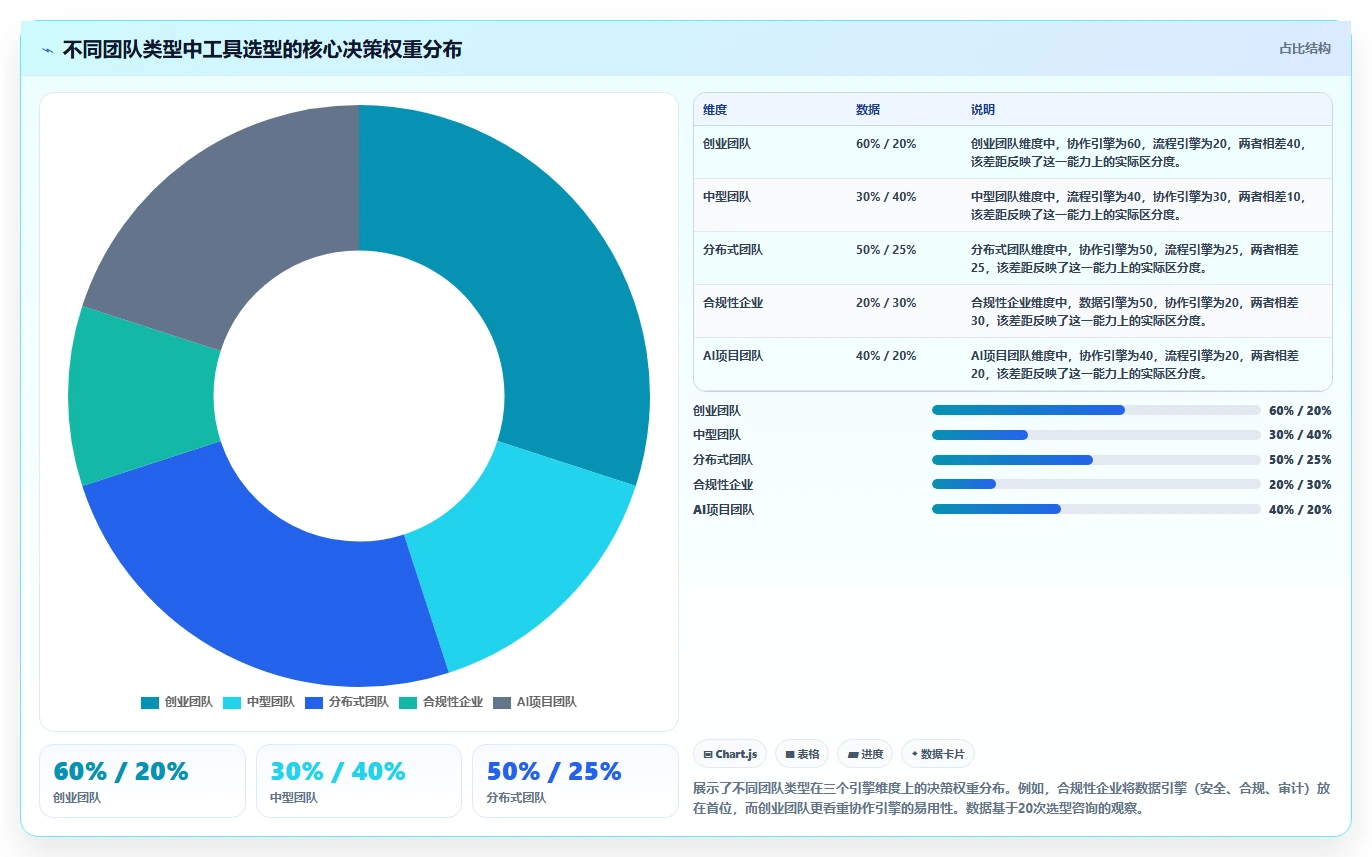Click the description paragraph about 合规性企业

1012,798
